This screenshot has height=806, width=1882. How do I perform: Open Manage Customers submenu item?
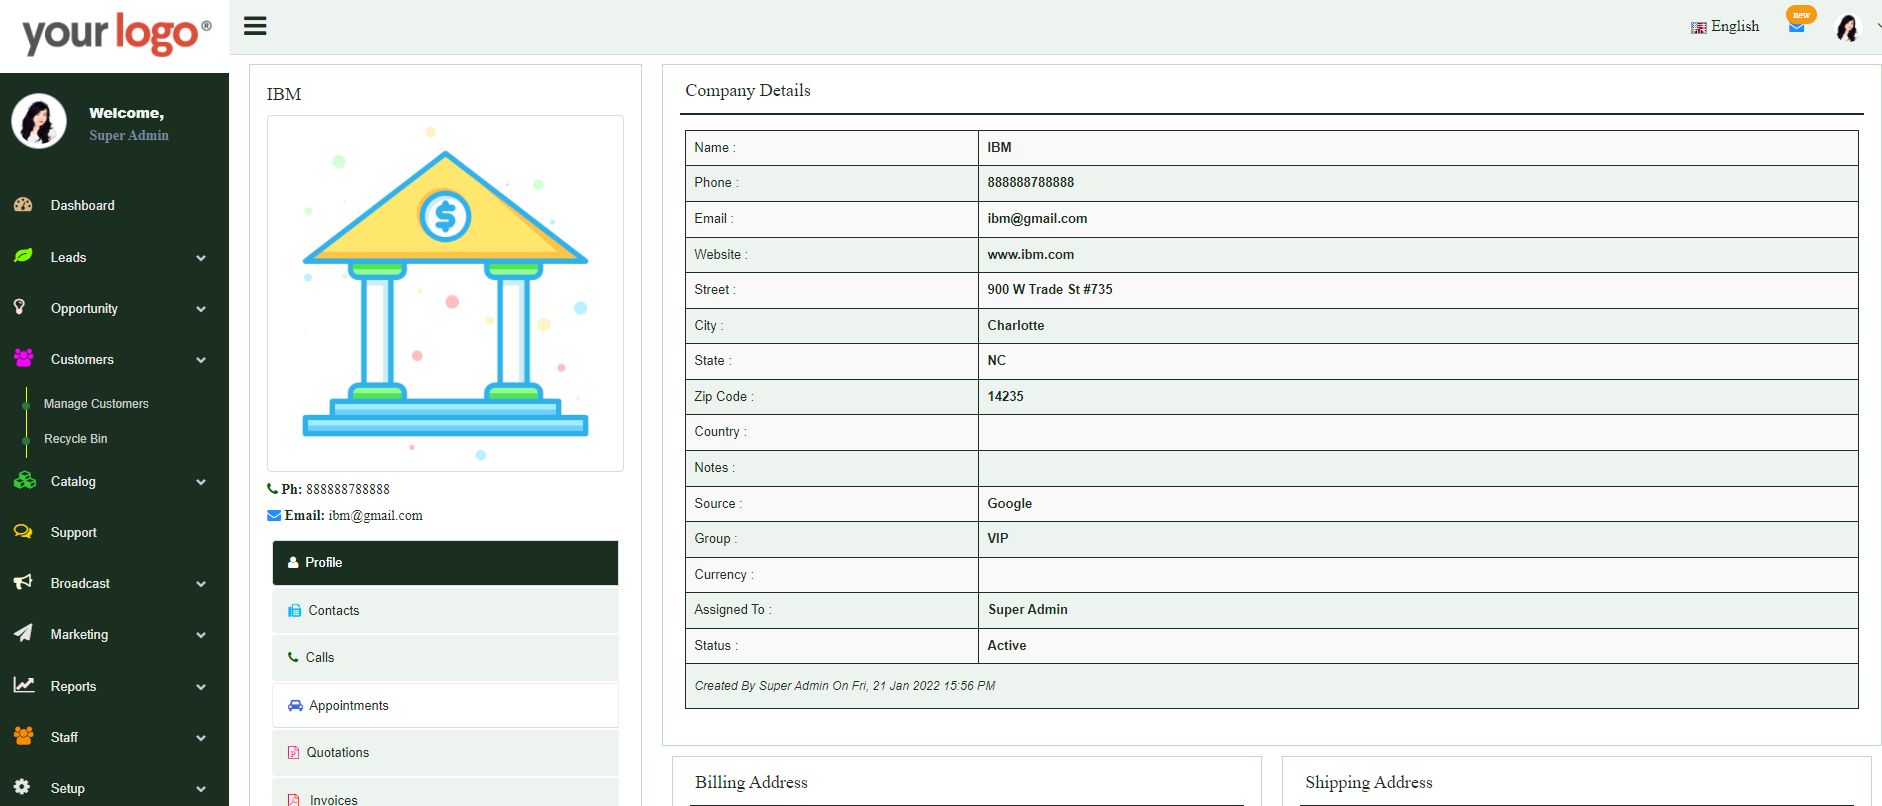[96, 404]
